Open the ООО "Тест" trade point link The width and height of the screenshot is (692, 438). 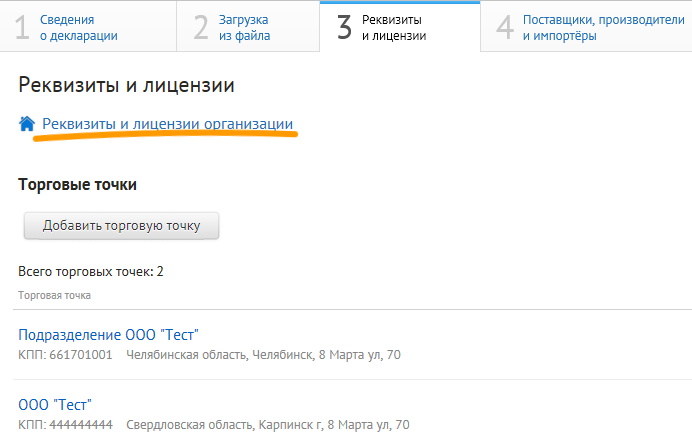[55, 404]
